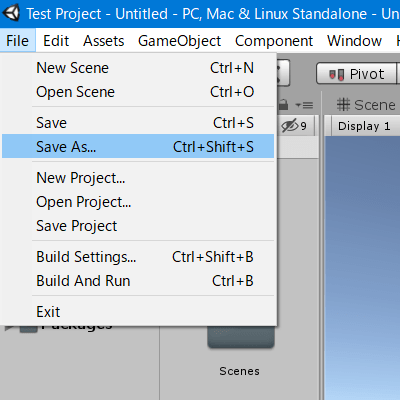Image resolution: width=400 pixels, height=400 pixels.
Task: Select the Scenes folder thumbnail
Action: click(x=241, y=337)
